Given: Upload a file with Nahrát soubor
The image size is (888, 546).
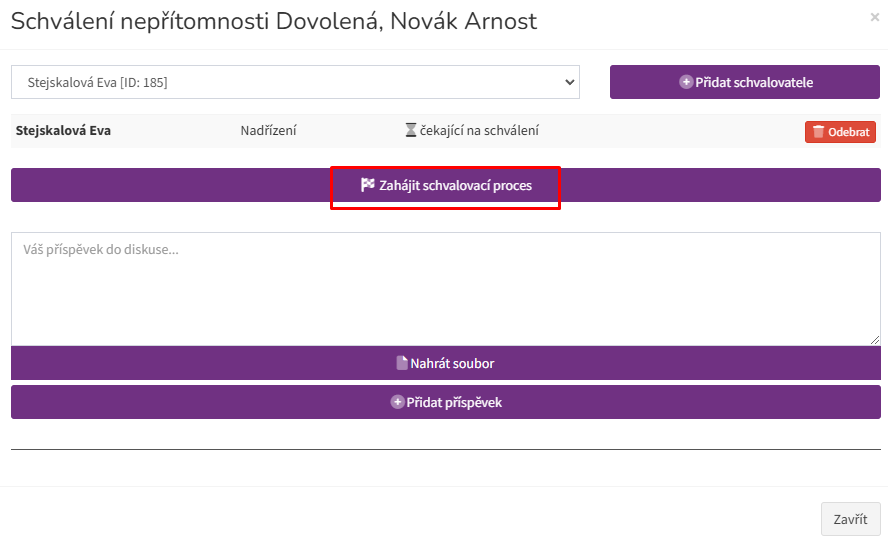Looking at the screenshot, I should pos(446,363).
